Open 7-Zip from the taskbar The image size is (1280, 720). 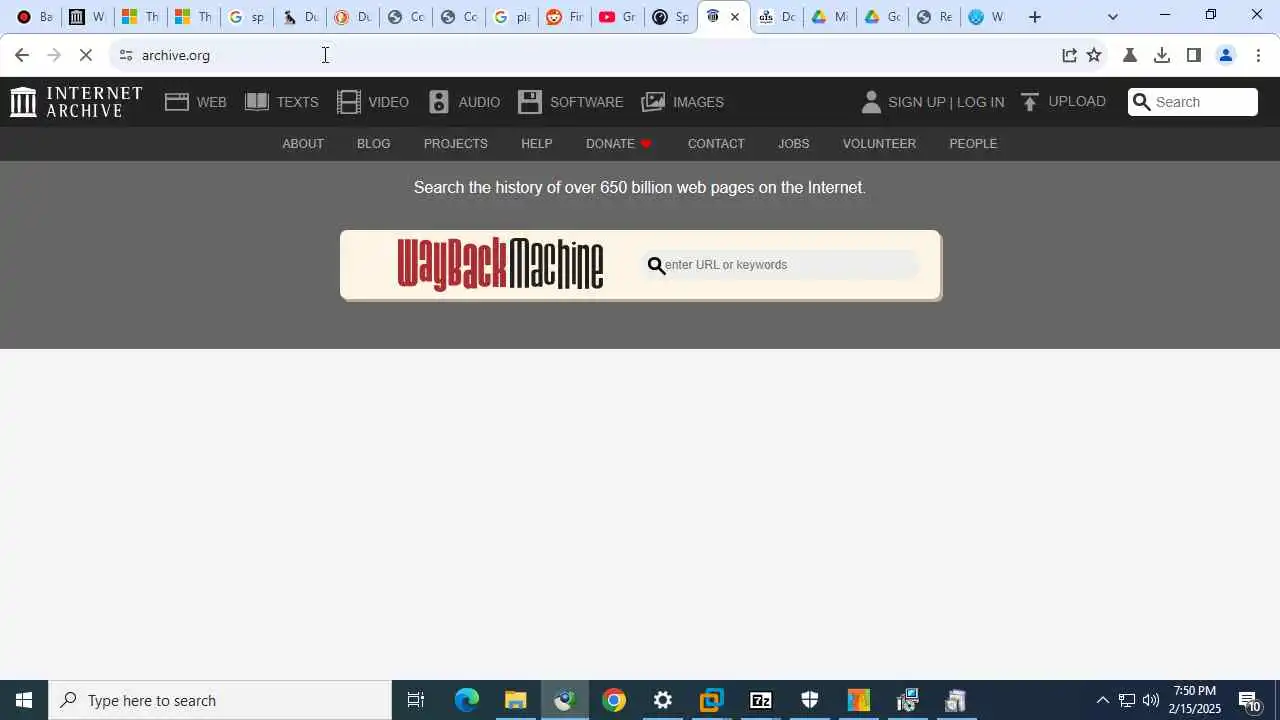[x=761, y=700]
